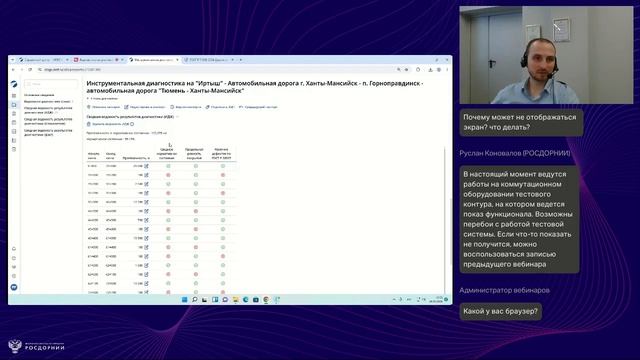The height and width of the screenshot is (360, 640).
Task: Go back with the browser back arrow
Action: pos(13,70)
